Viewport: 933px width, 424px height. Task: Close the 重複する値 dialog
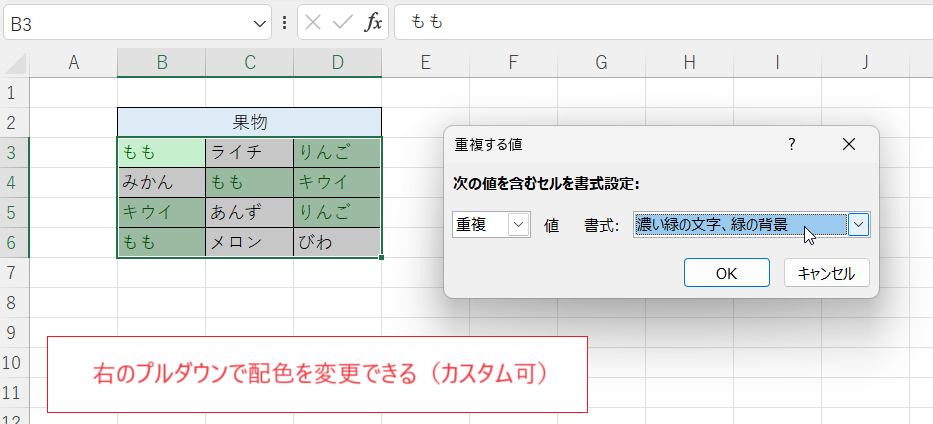click(x=849, y=144)
